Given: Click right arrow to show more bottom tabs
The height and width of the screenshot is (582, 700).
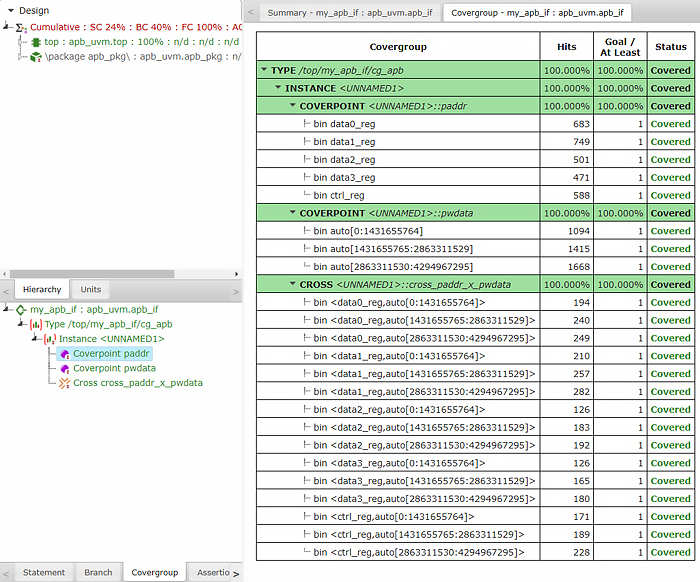Looking at the screenshot, I should 236,574.
